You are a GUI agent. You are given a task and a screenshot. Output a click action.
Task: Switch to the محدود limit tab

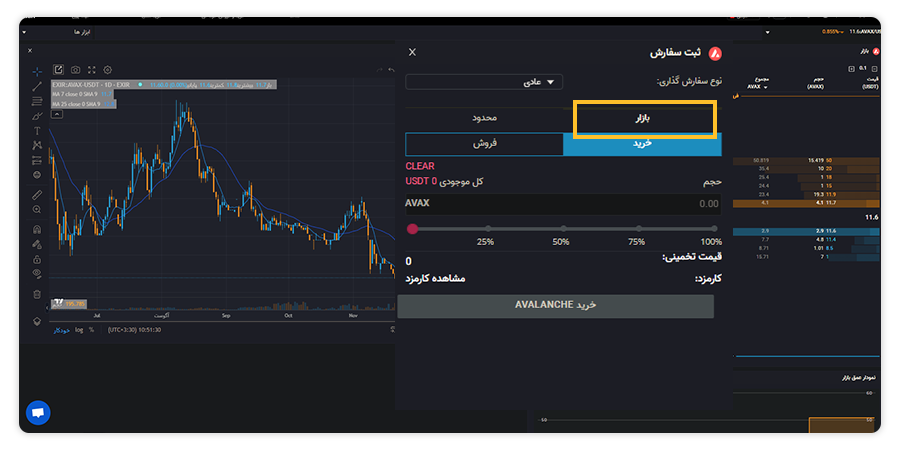coord(484,118)
